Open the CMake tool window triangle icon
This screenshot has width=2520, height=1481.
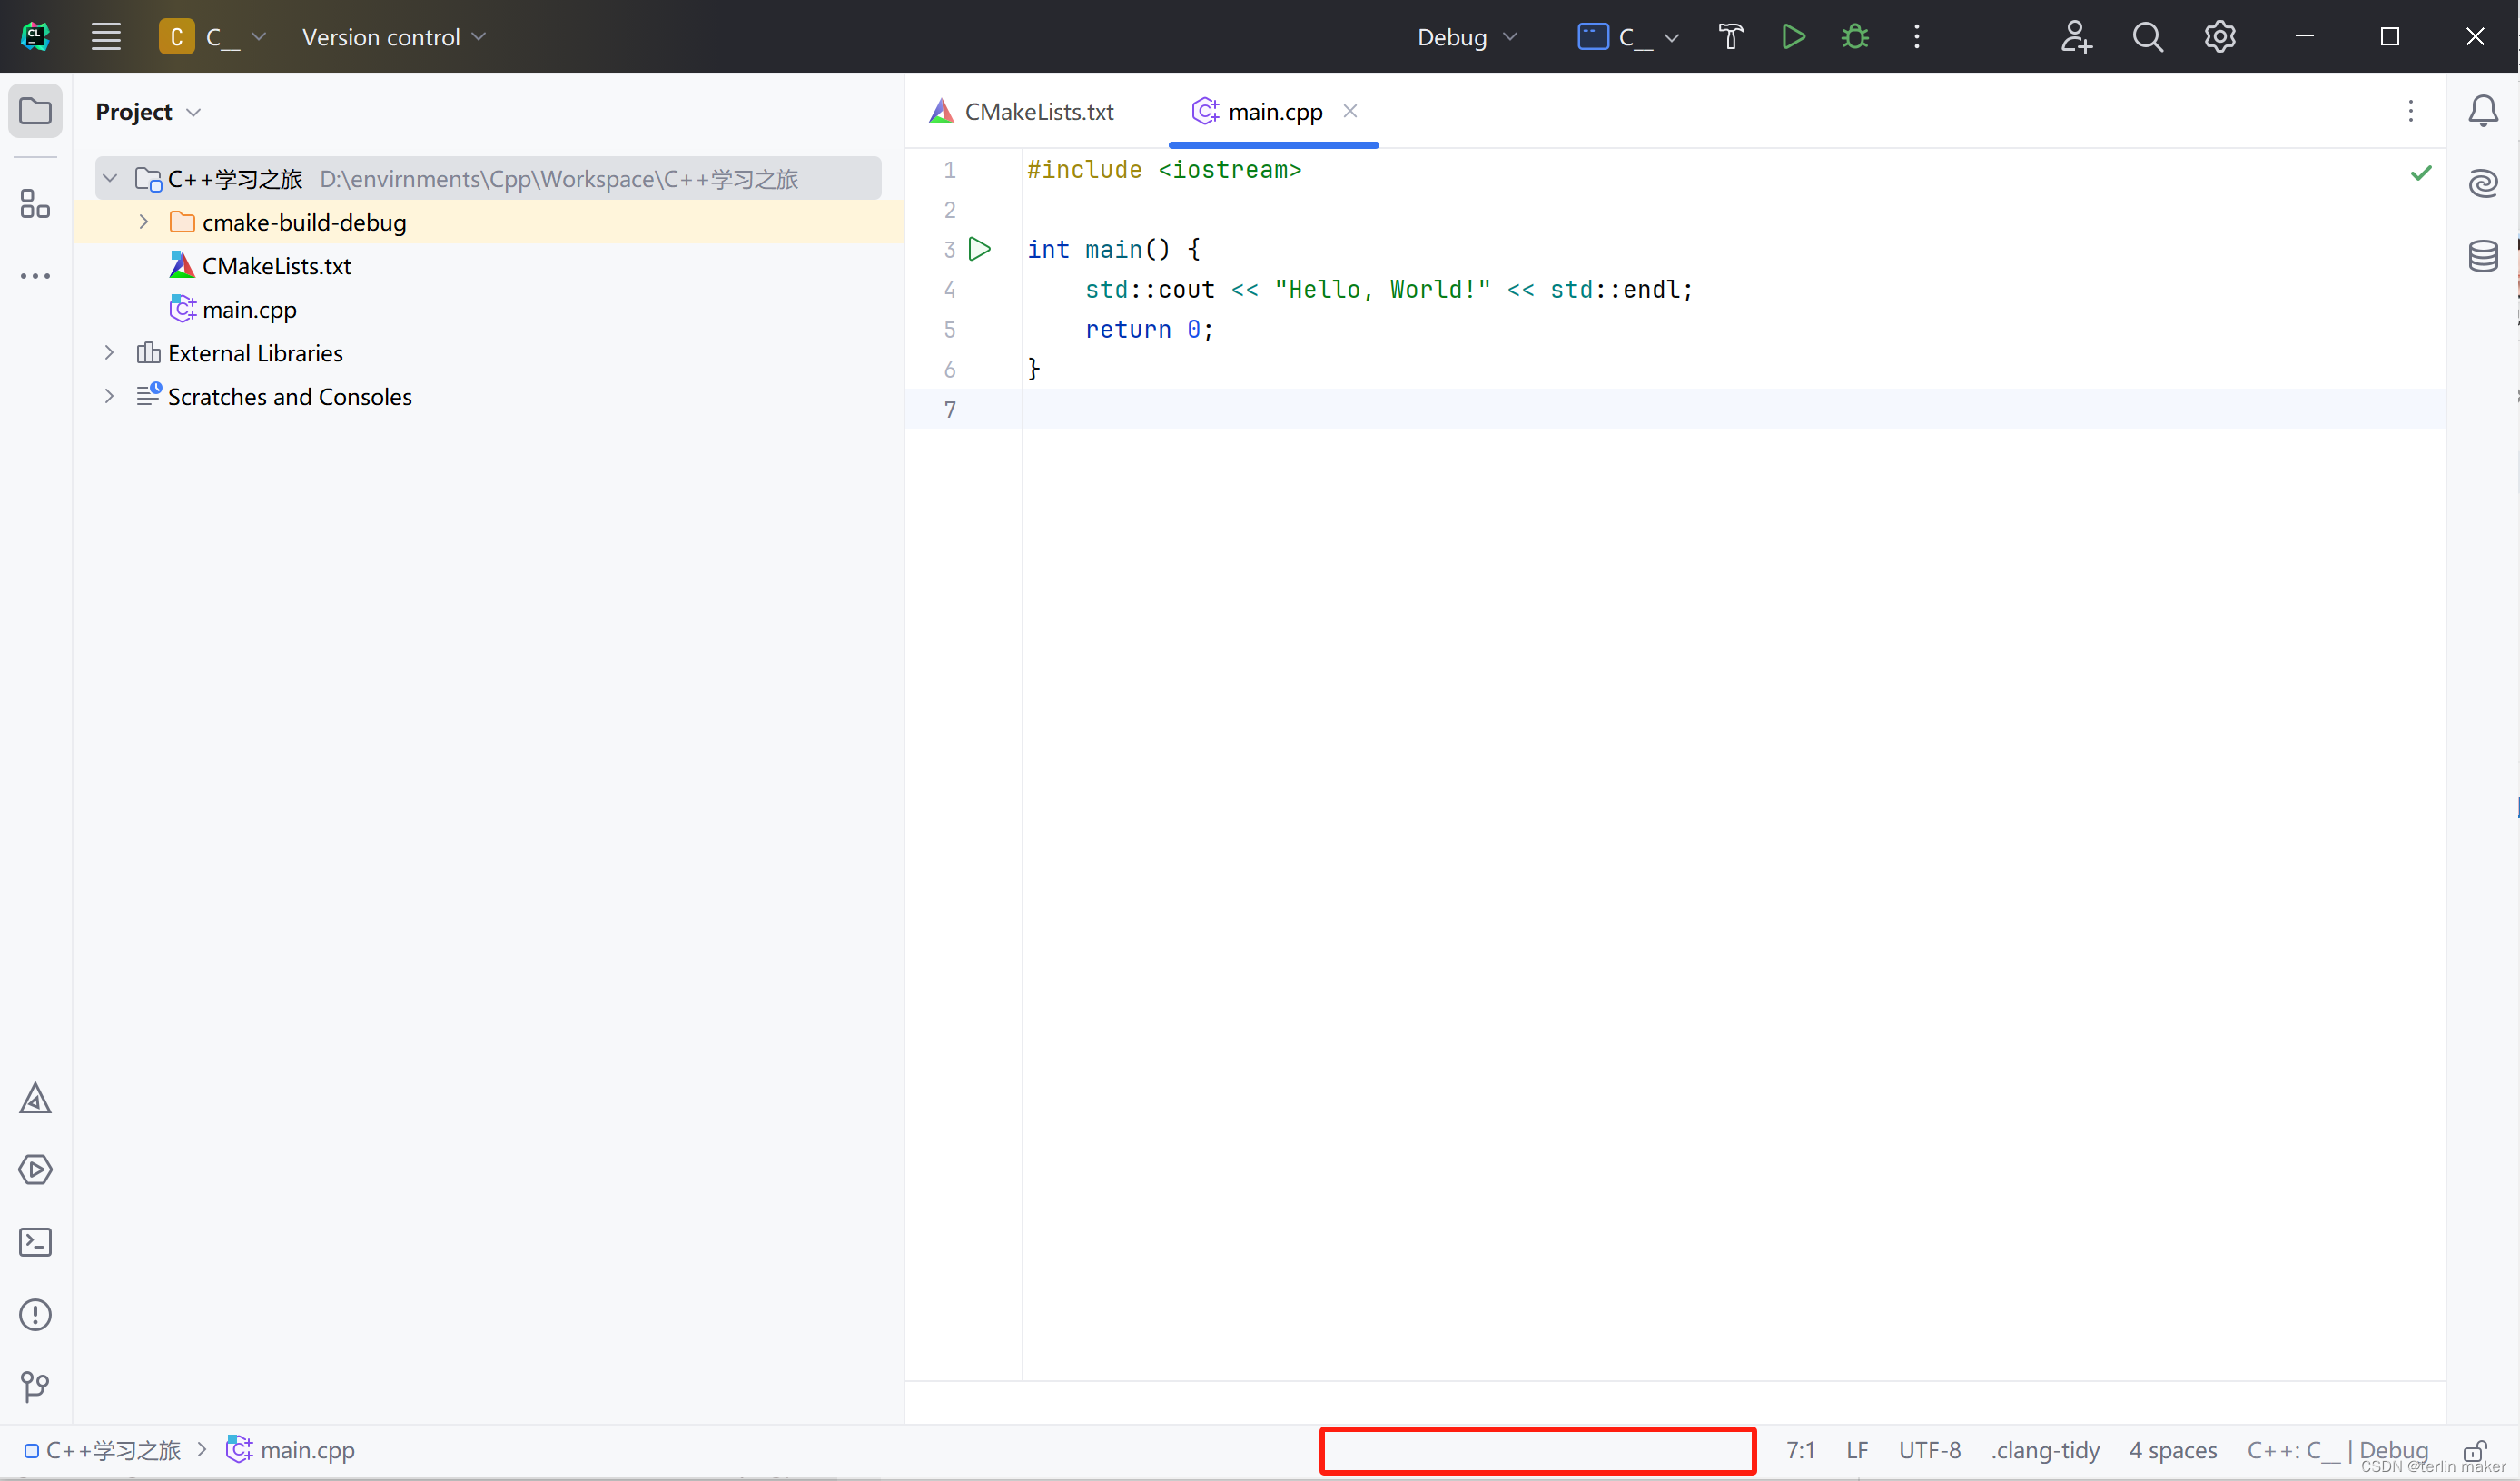pyautogui.click(x=35, y=1098)
